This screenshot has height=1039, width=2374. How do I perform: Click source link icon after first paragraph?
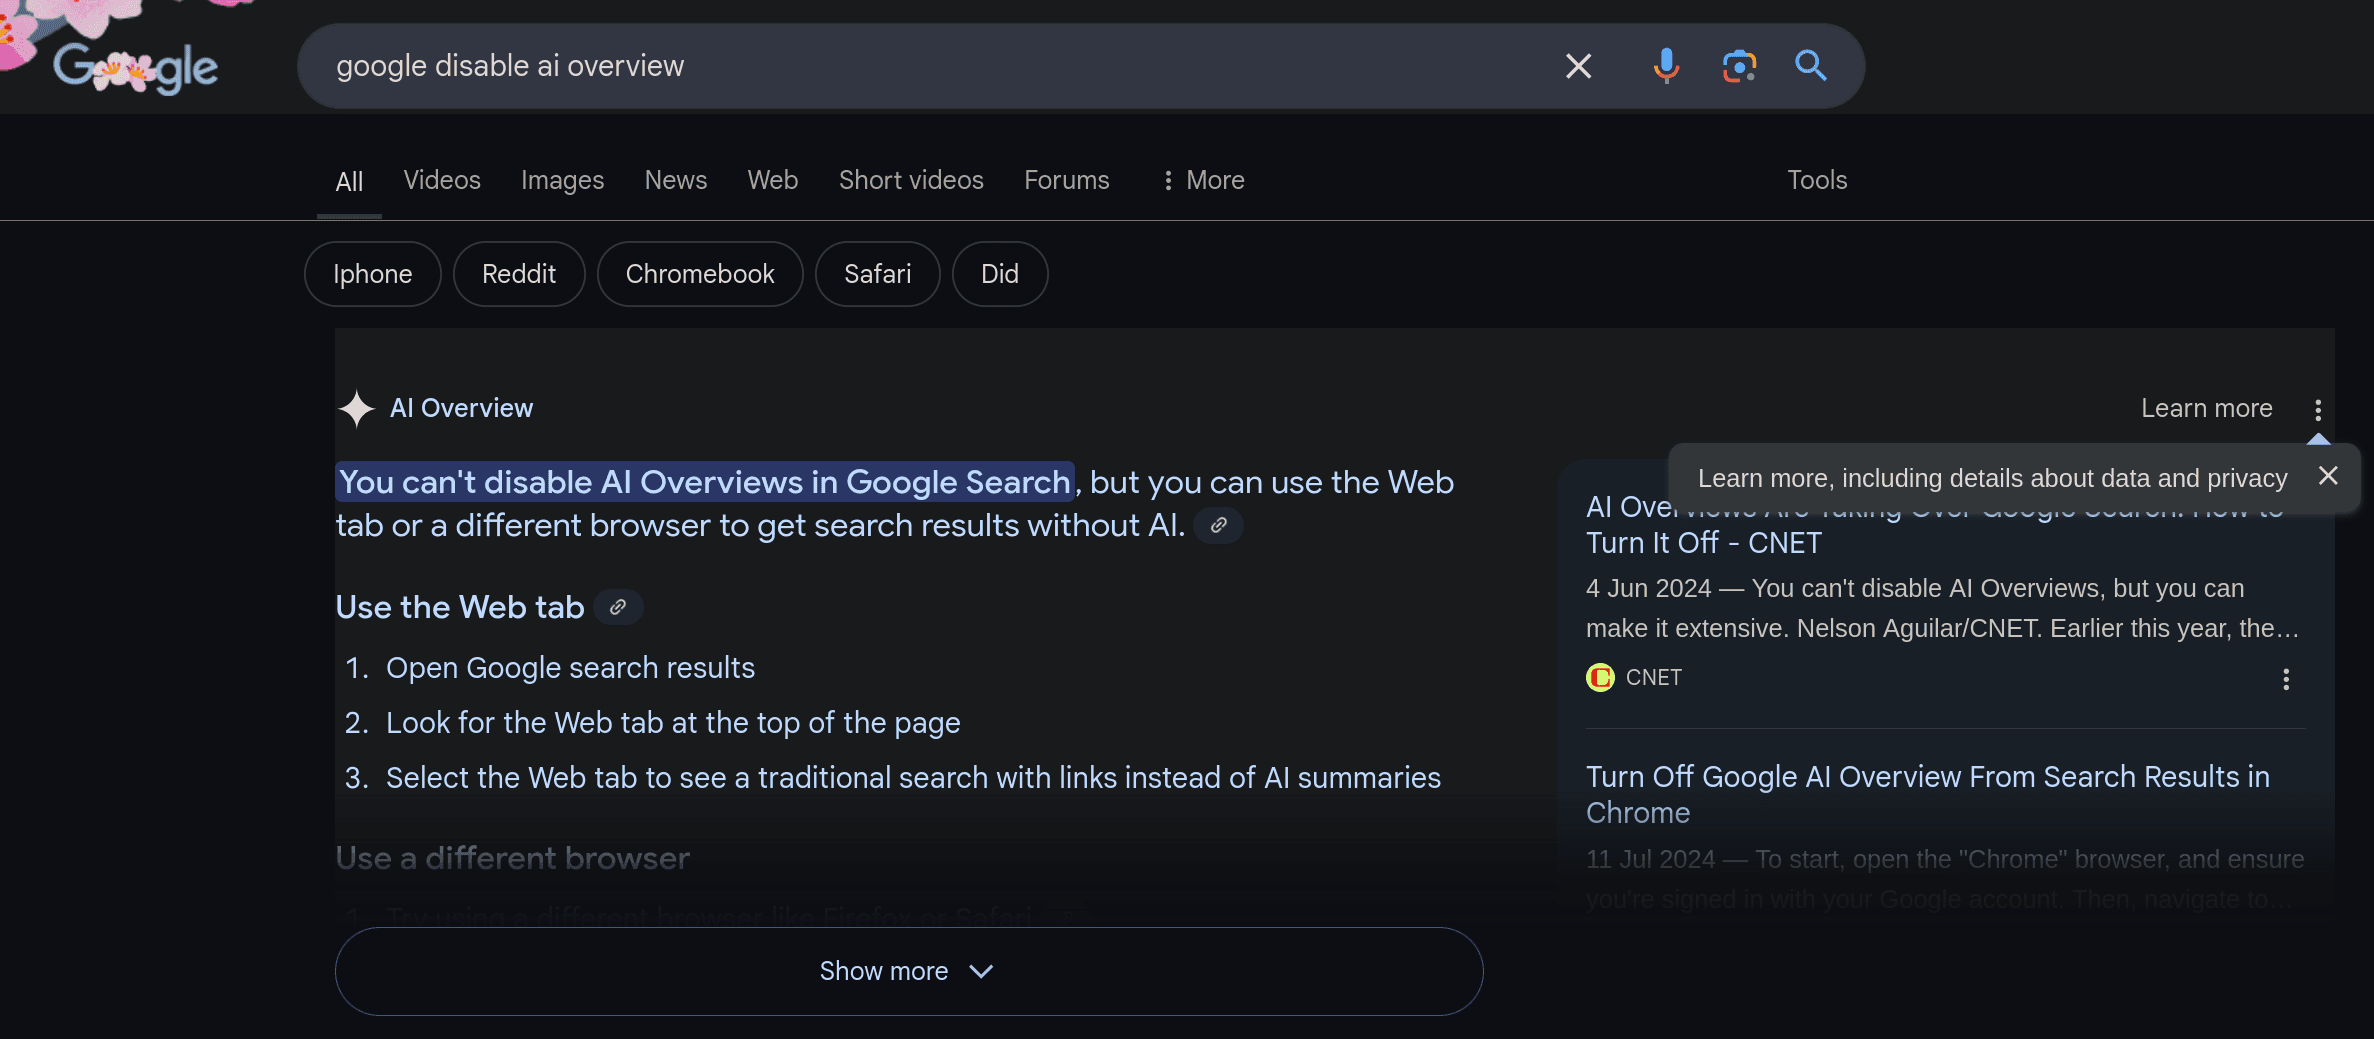point(1218,525)
